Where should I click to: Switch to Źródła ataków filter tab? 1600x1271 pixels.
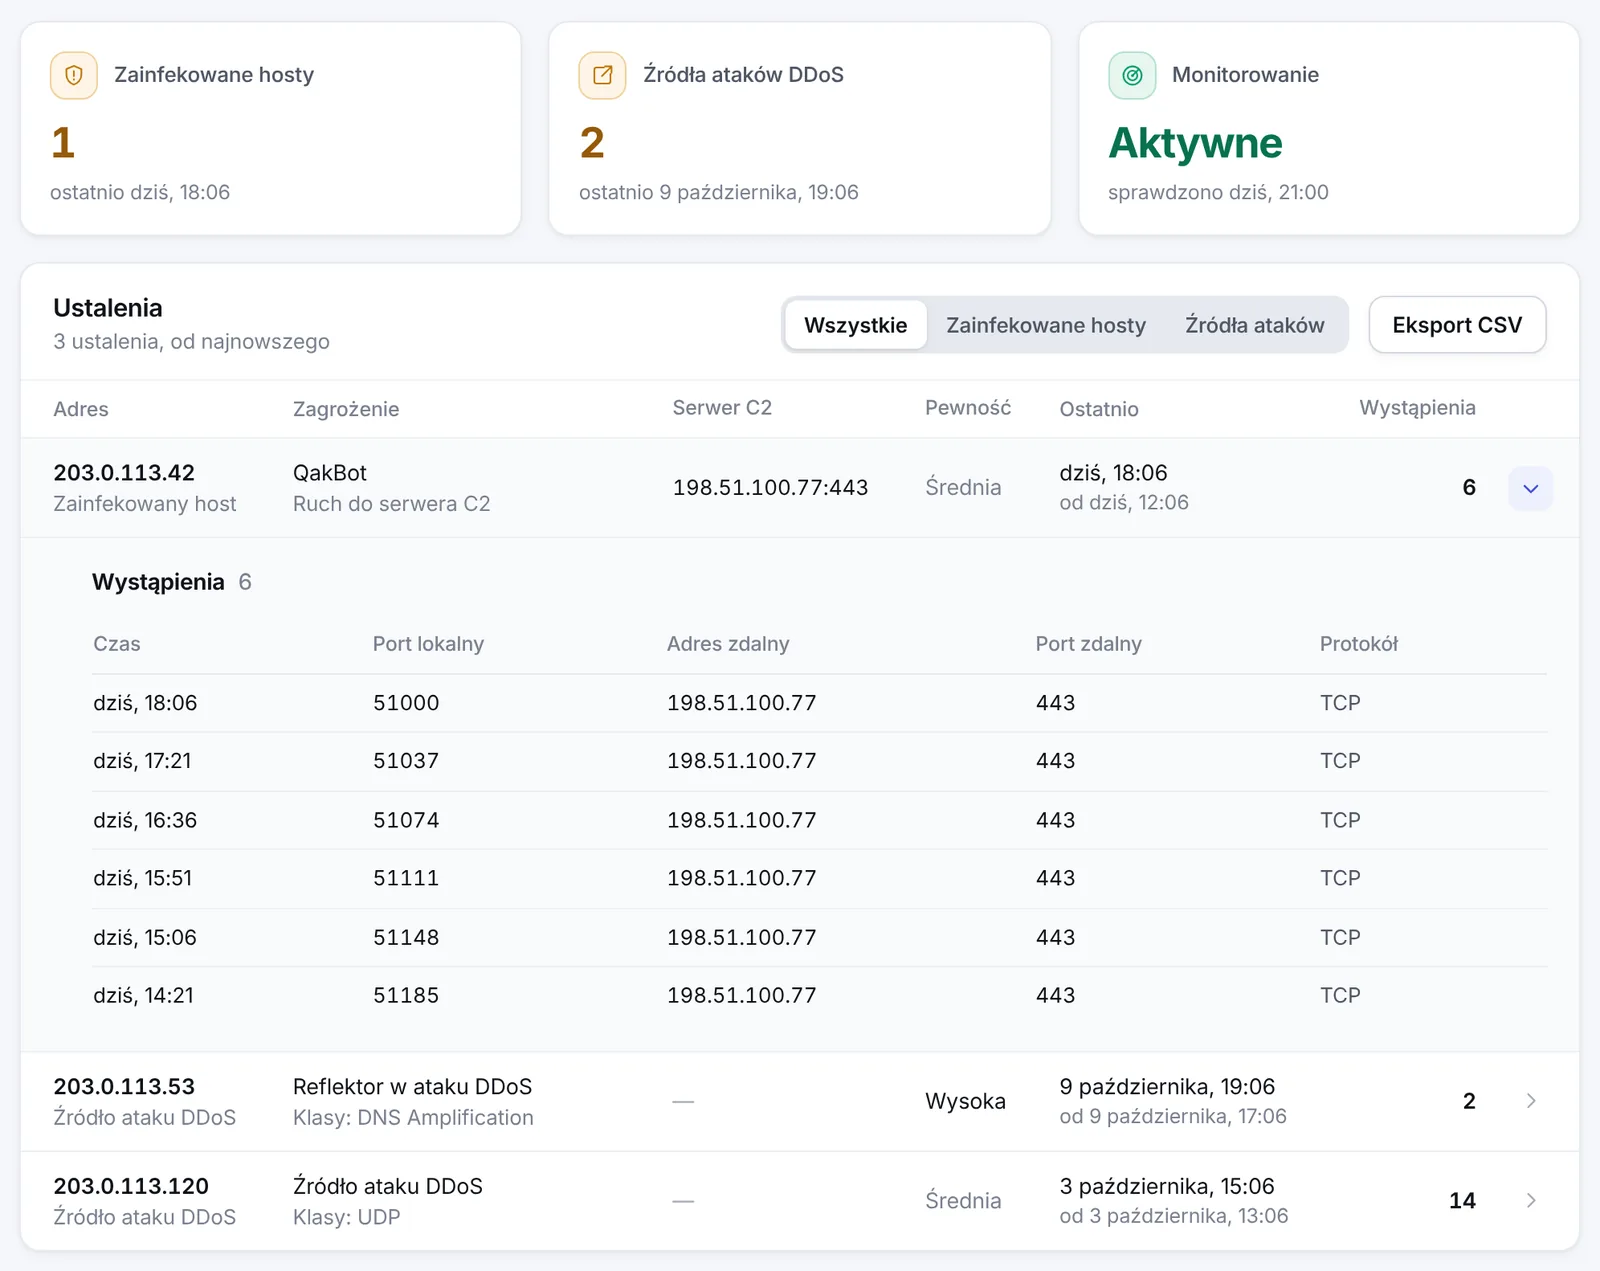[x=1254, y=325]
